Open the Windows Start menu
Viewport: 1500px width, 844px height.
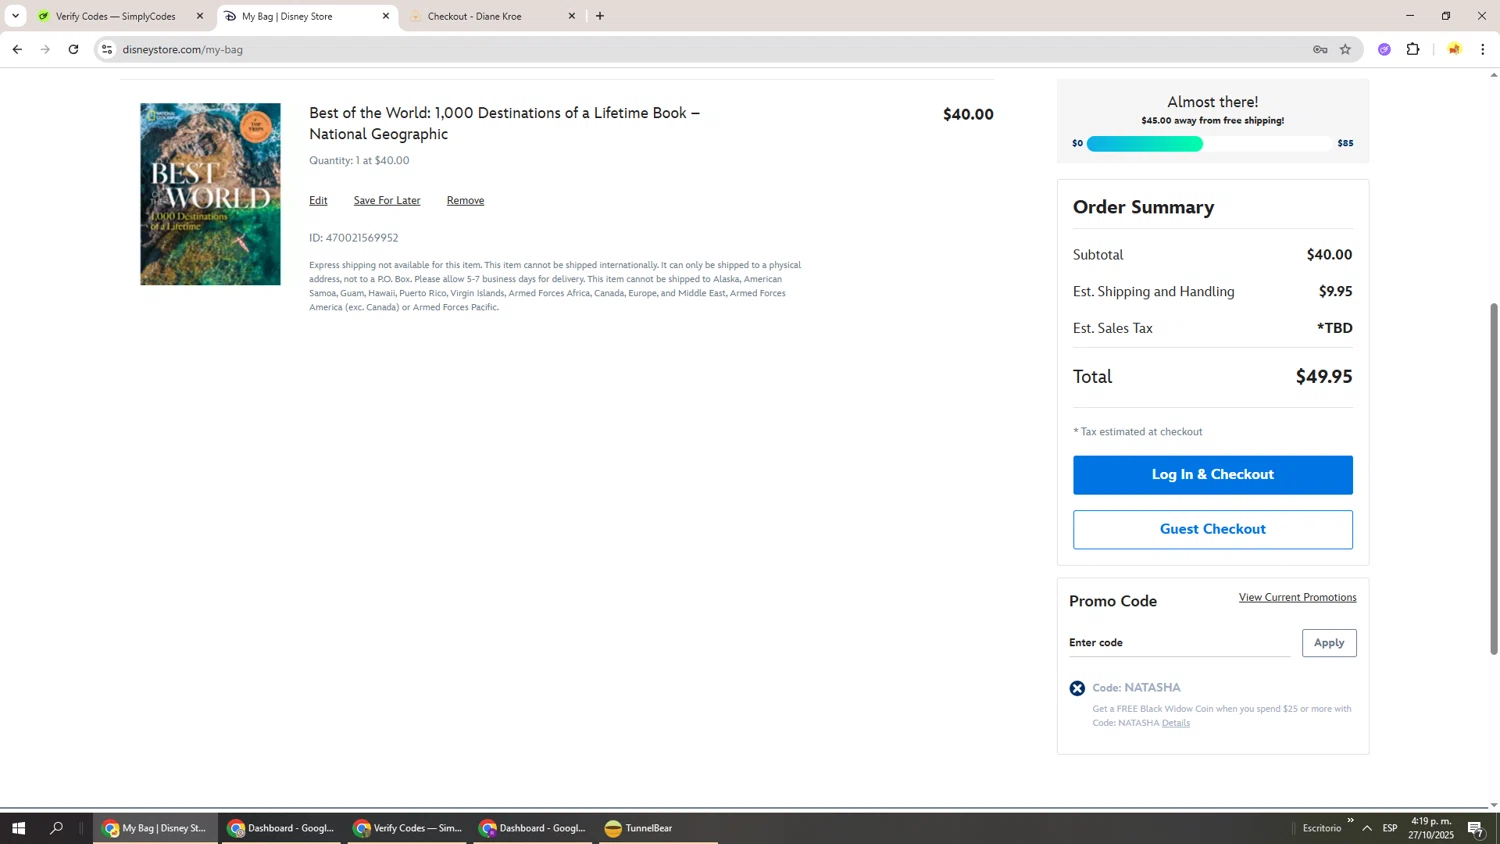(x=18, y=828)
